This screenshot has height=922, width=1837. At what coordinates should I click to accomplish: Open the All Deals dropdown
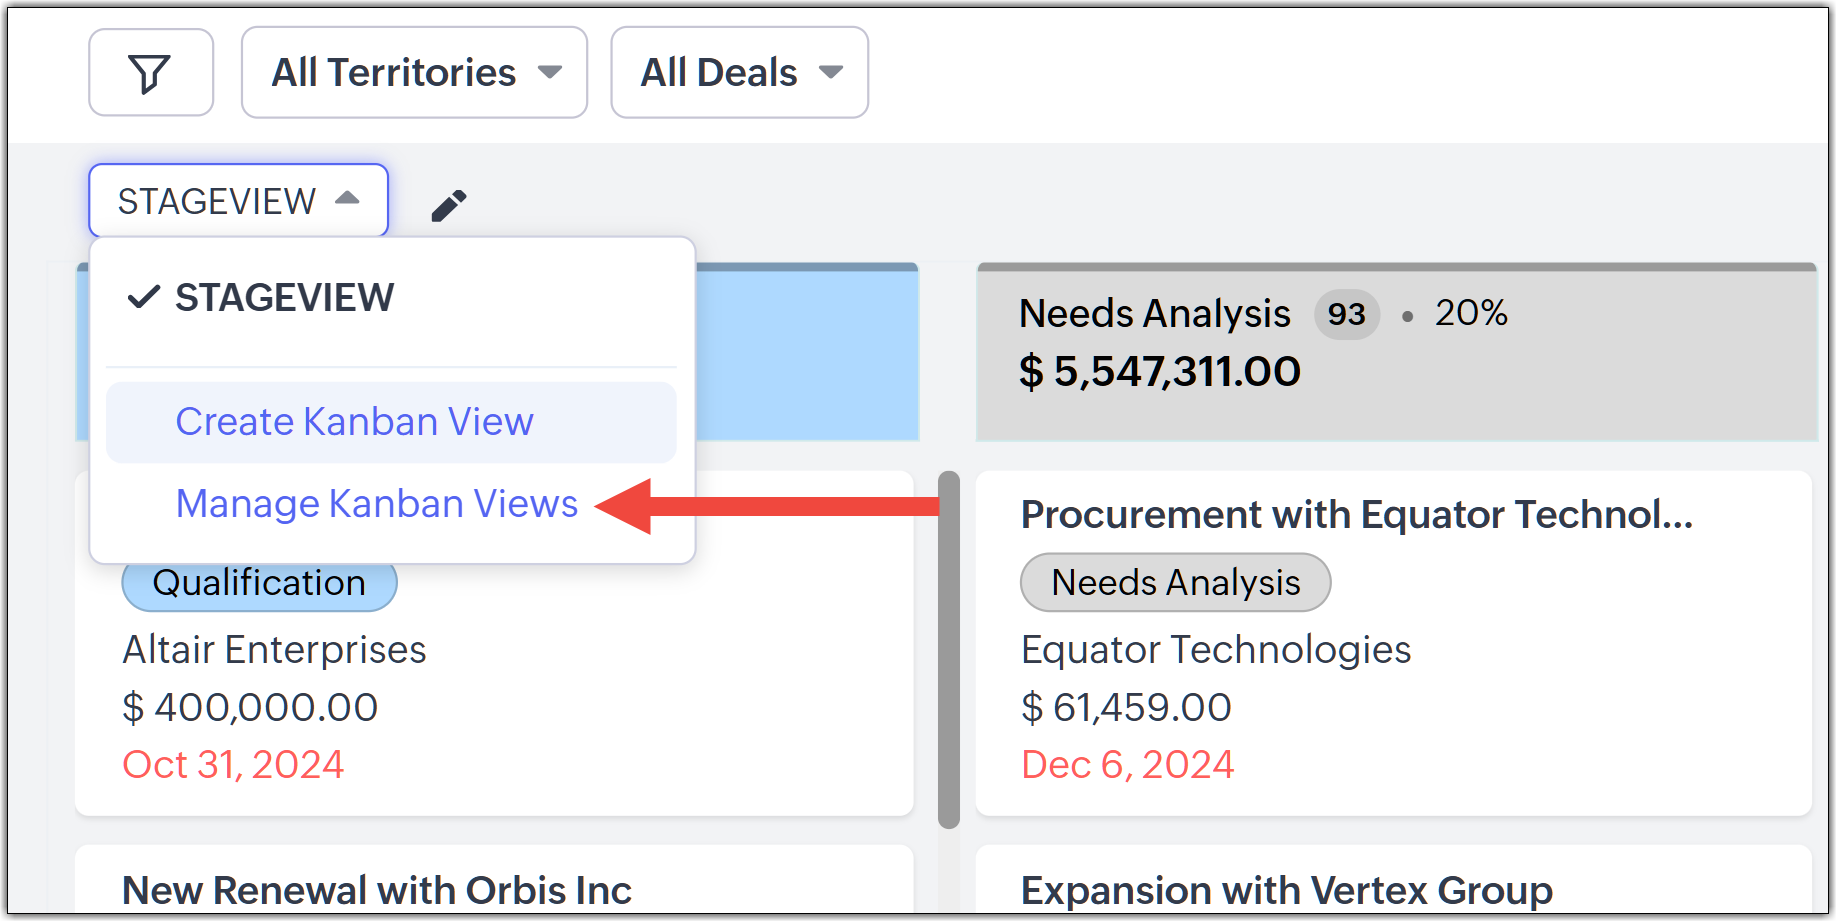point(739,73)
